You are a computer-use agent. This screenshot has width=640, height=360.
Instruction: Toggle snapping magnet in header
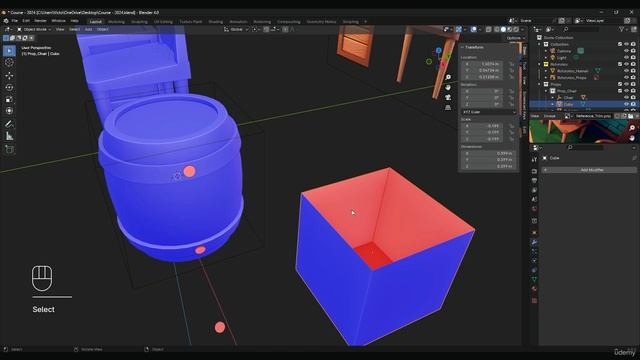pyautogui.click(x=266, y=29)
